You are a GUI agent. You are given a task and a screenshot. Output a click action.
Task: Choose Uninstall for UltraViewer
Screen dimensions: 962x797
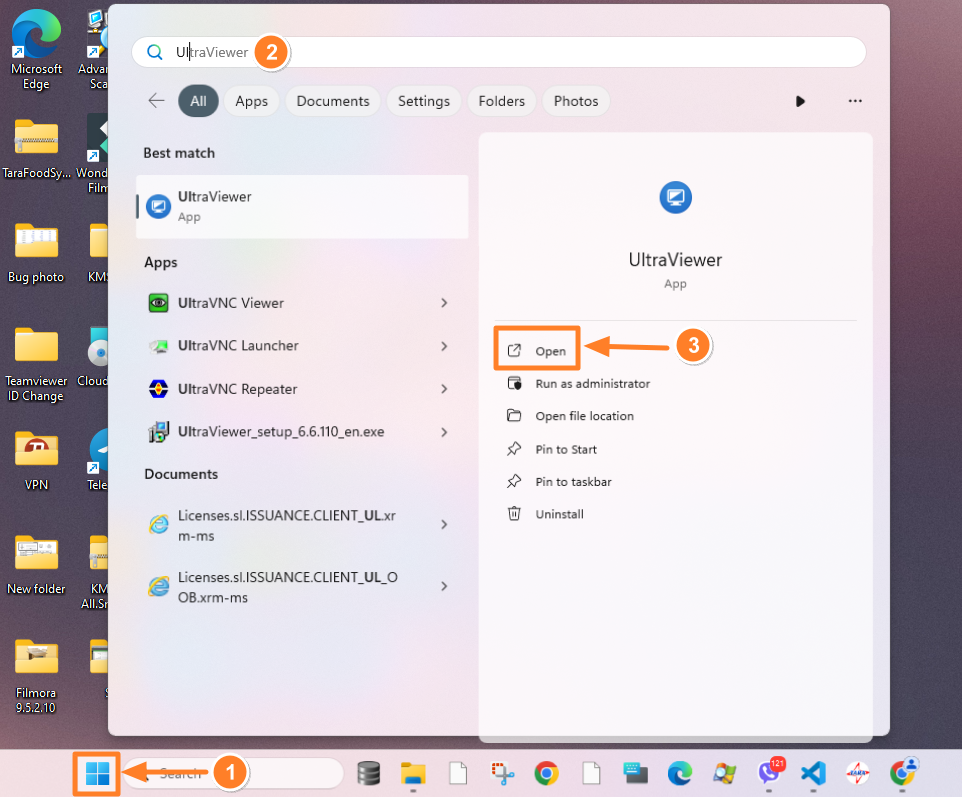tap(545, 514)
